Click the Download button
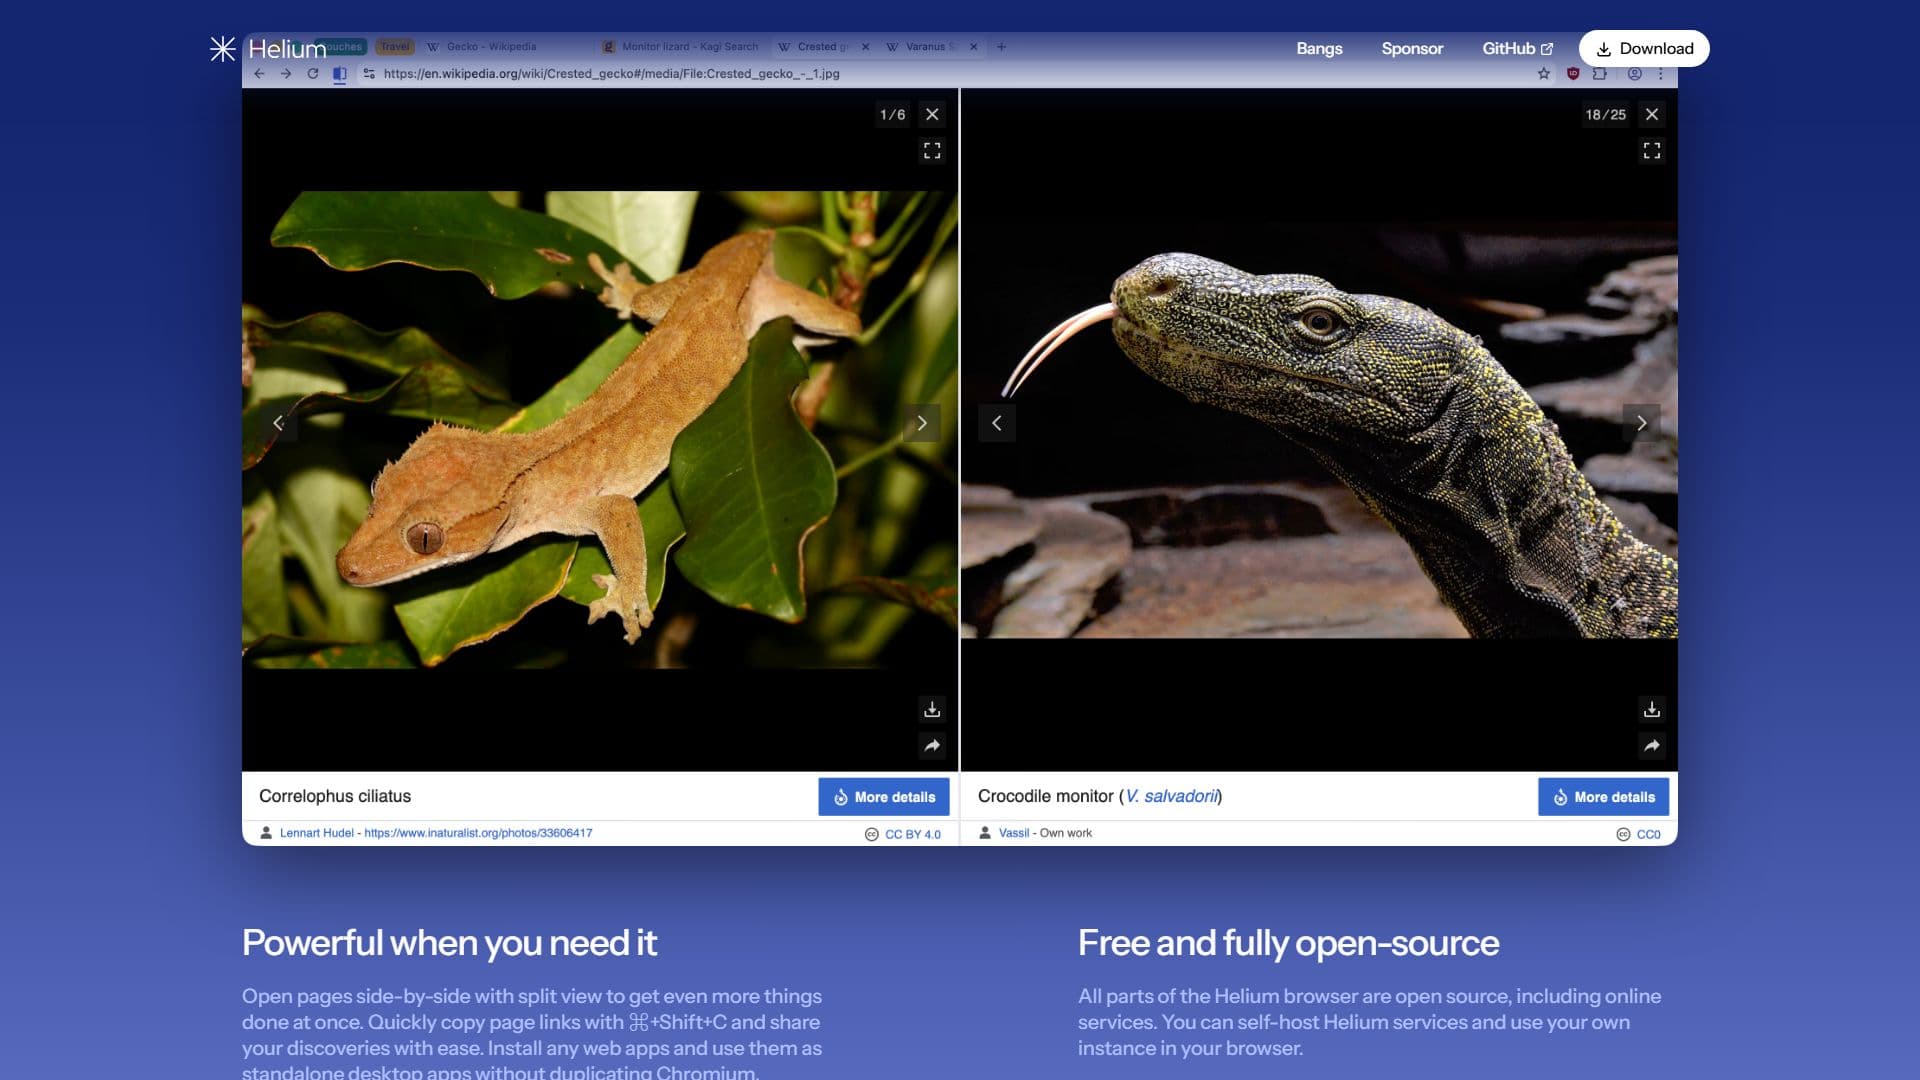The height and width of the screenshot is (1080, 1920). pos(1644,48)
